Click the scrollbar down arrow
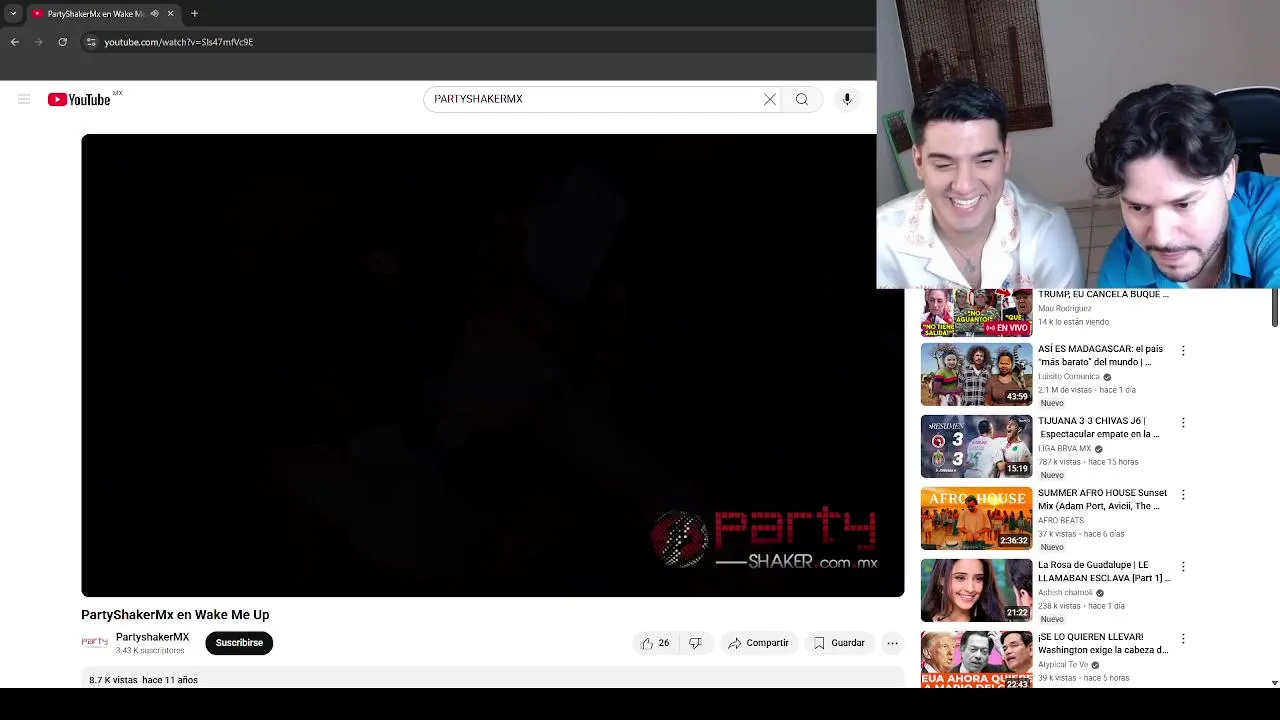 point(1274,683)
